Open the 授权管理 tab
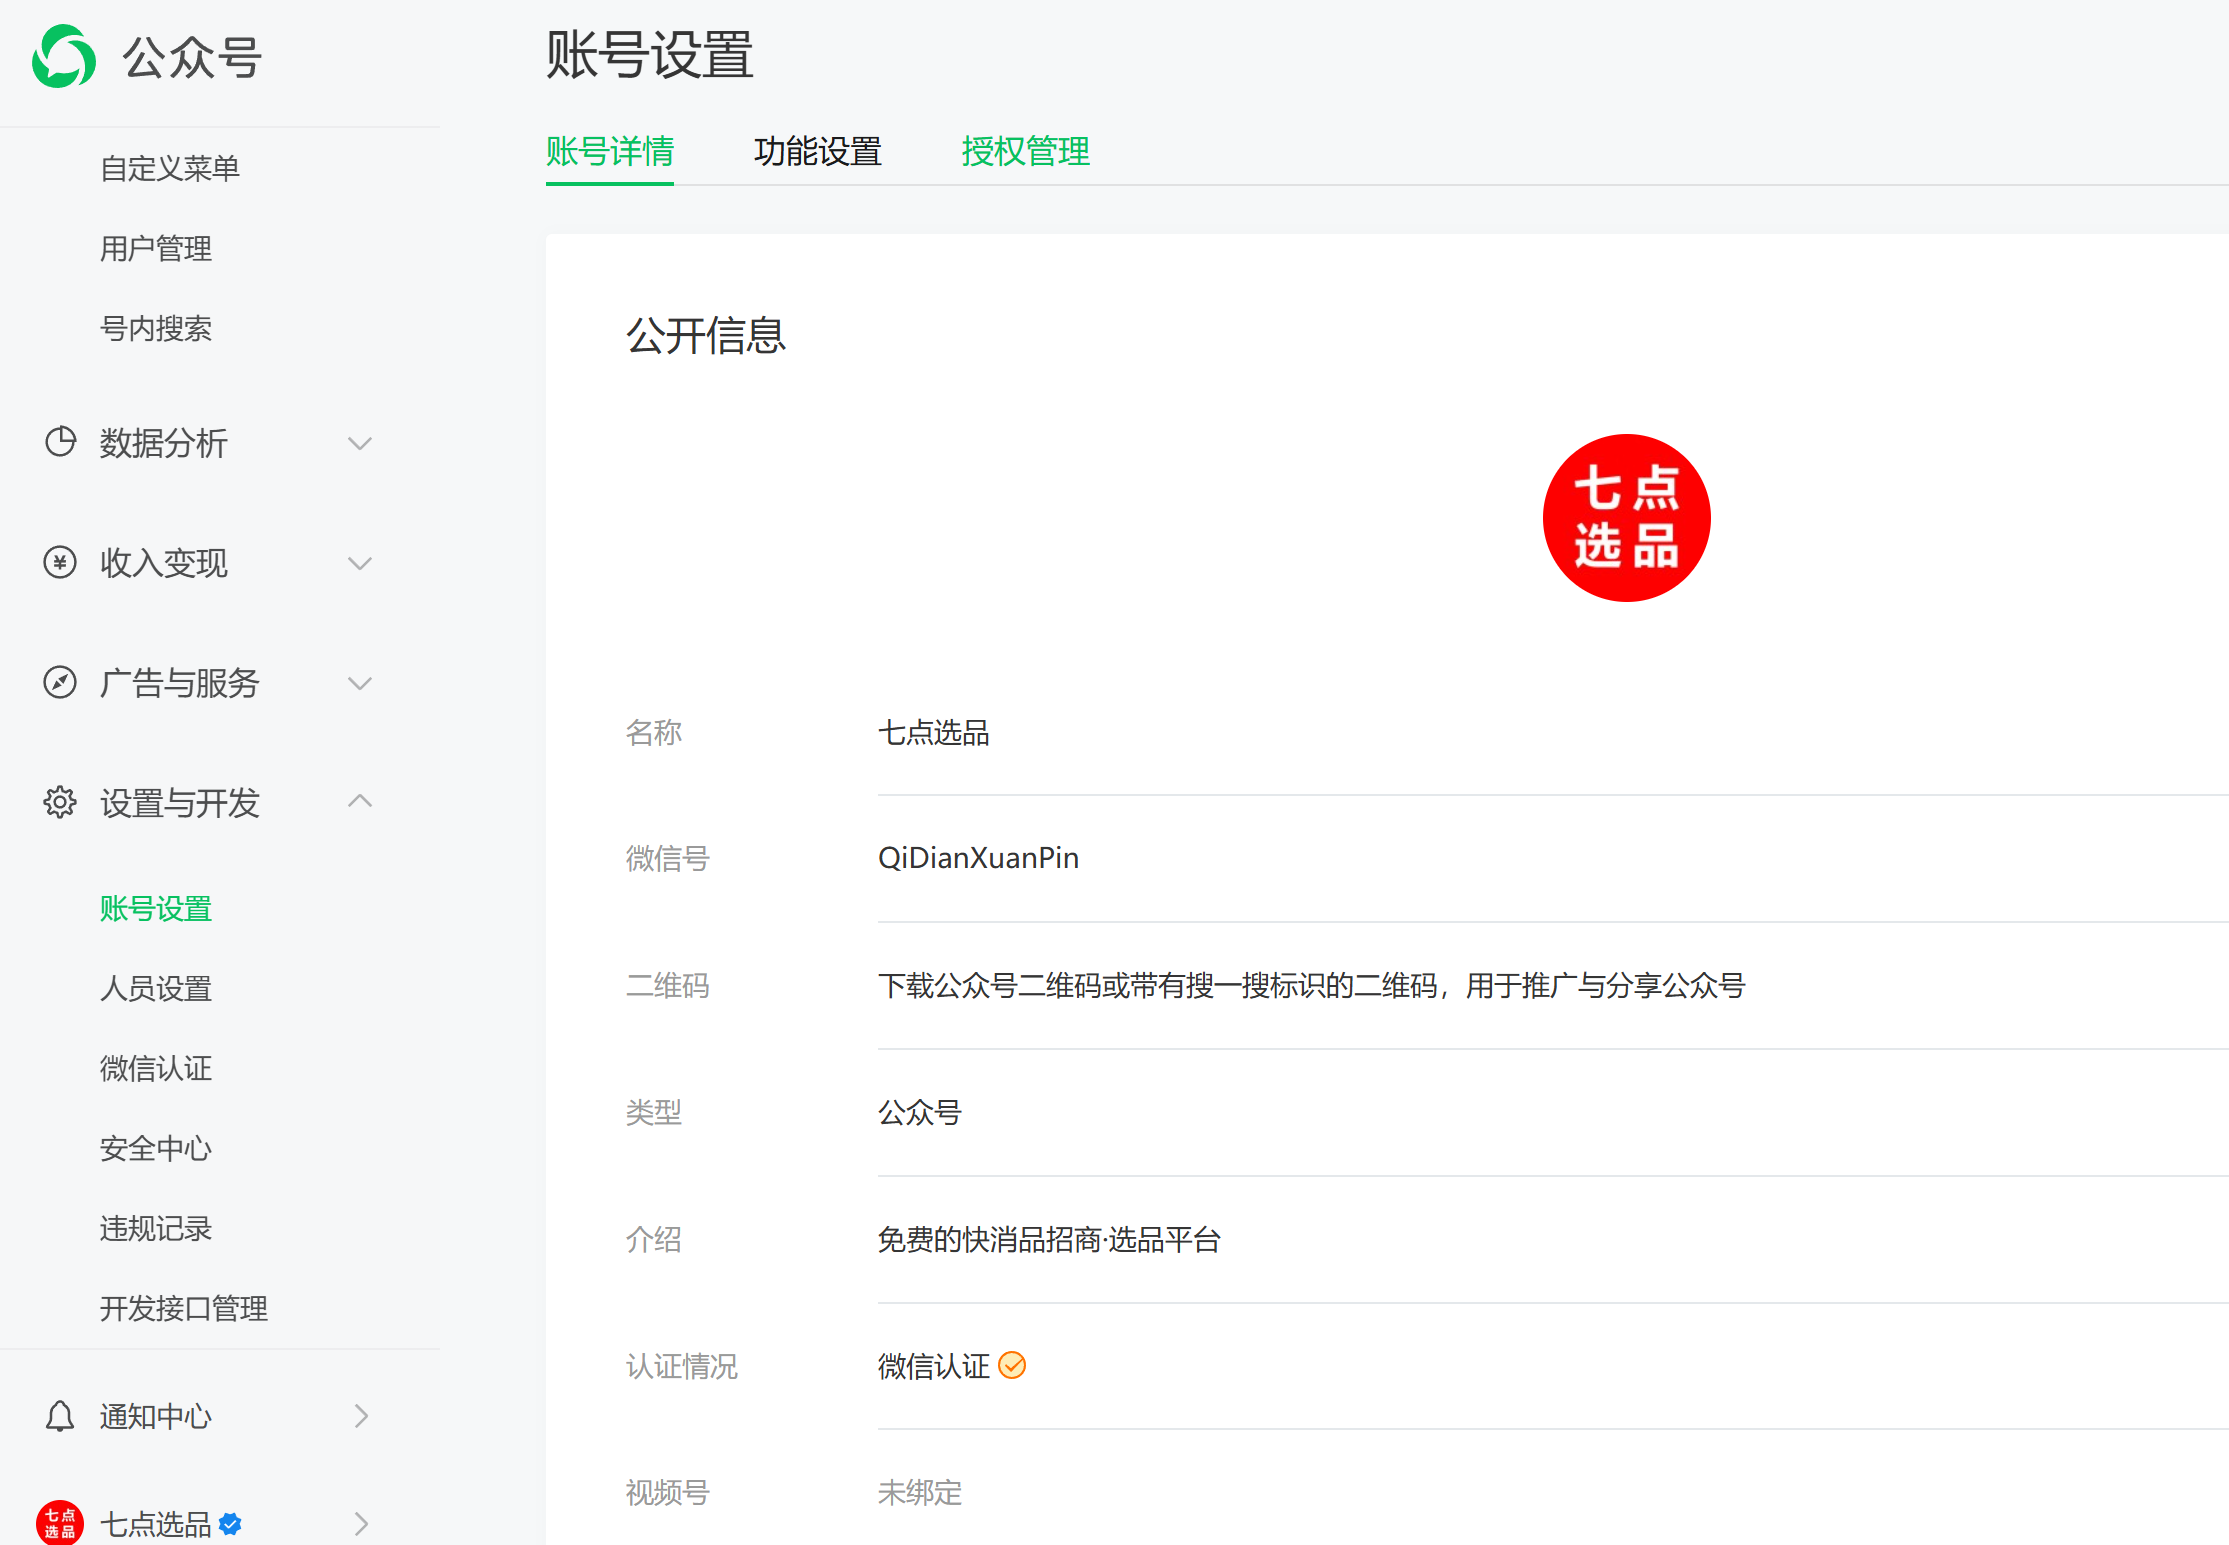 tap(1025, 152)
